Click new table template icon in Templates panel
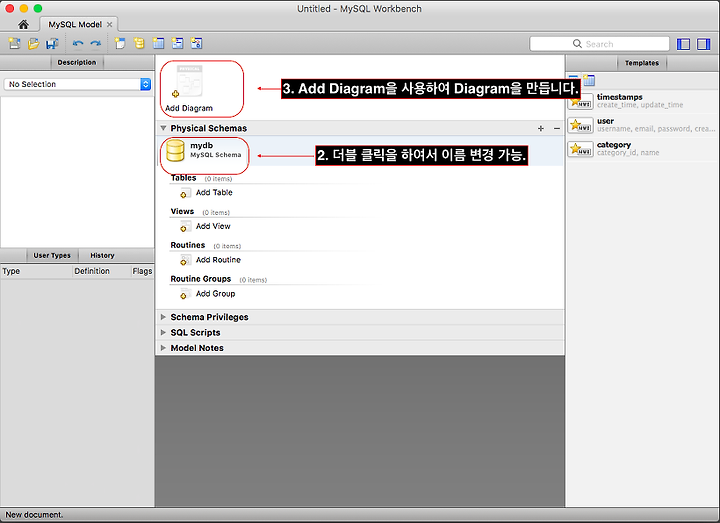The height and width of the screenshot is (523, 720). click(589, 80)
